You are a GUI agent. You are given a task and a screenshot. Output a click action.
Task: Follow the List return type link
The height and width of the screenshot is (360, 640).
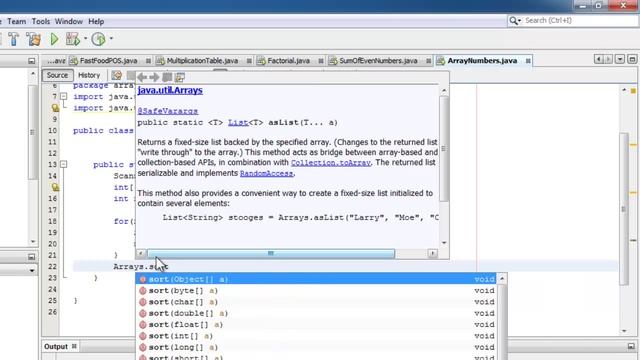point(238,122)
